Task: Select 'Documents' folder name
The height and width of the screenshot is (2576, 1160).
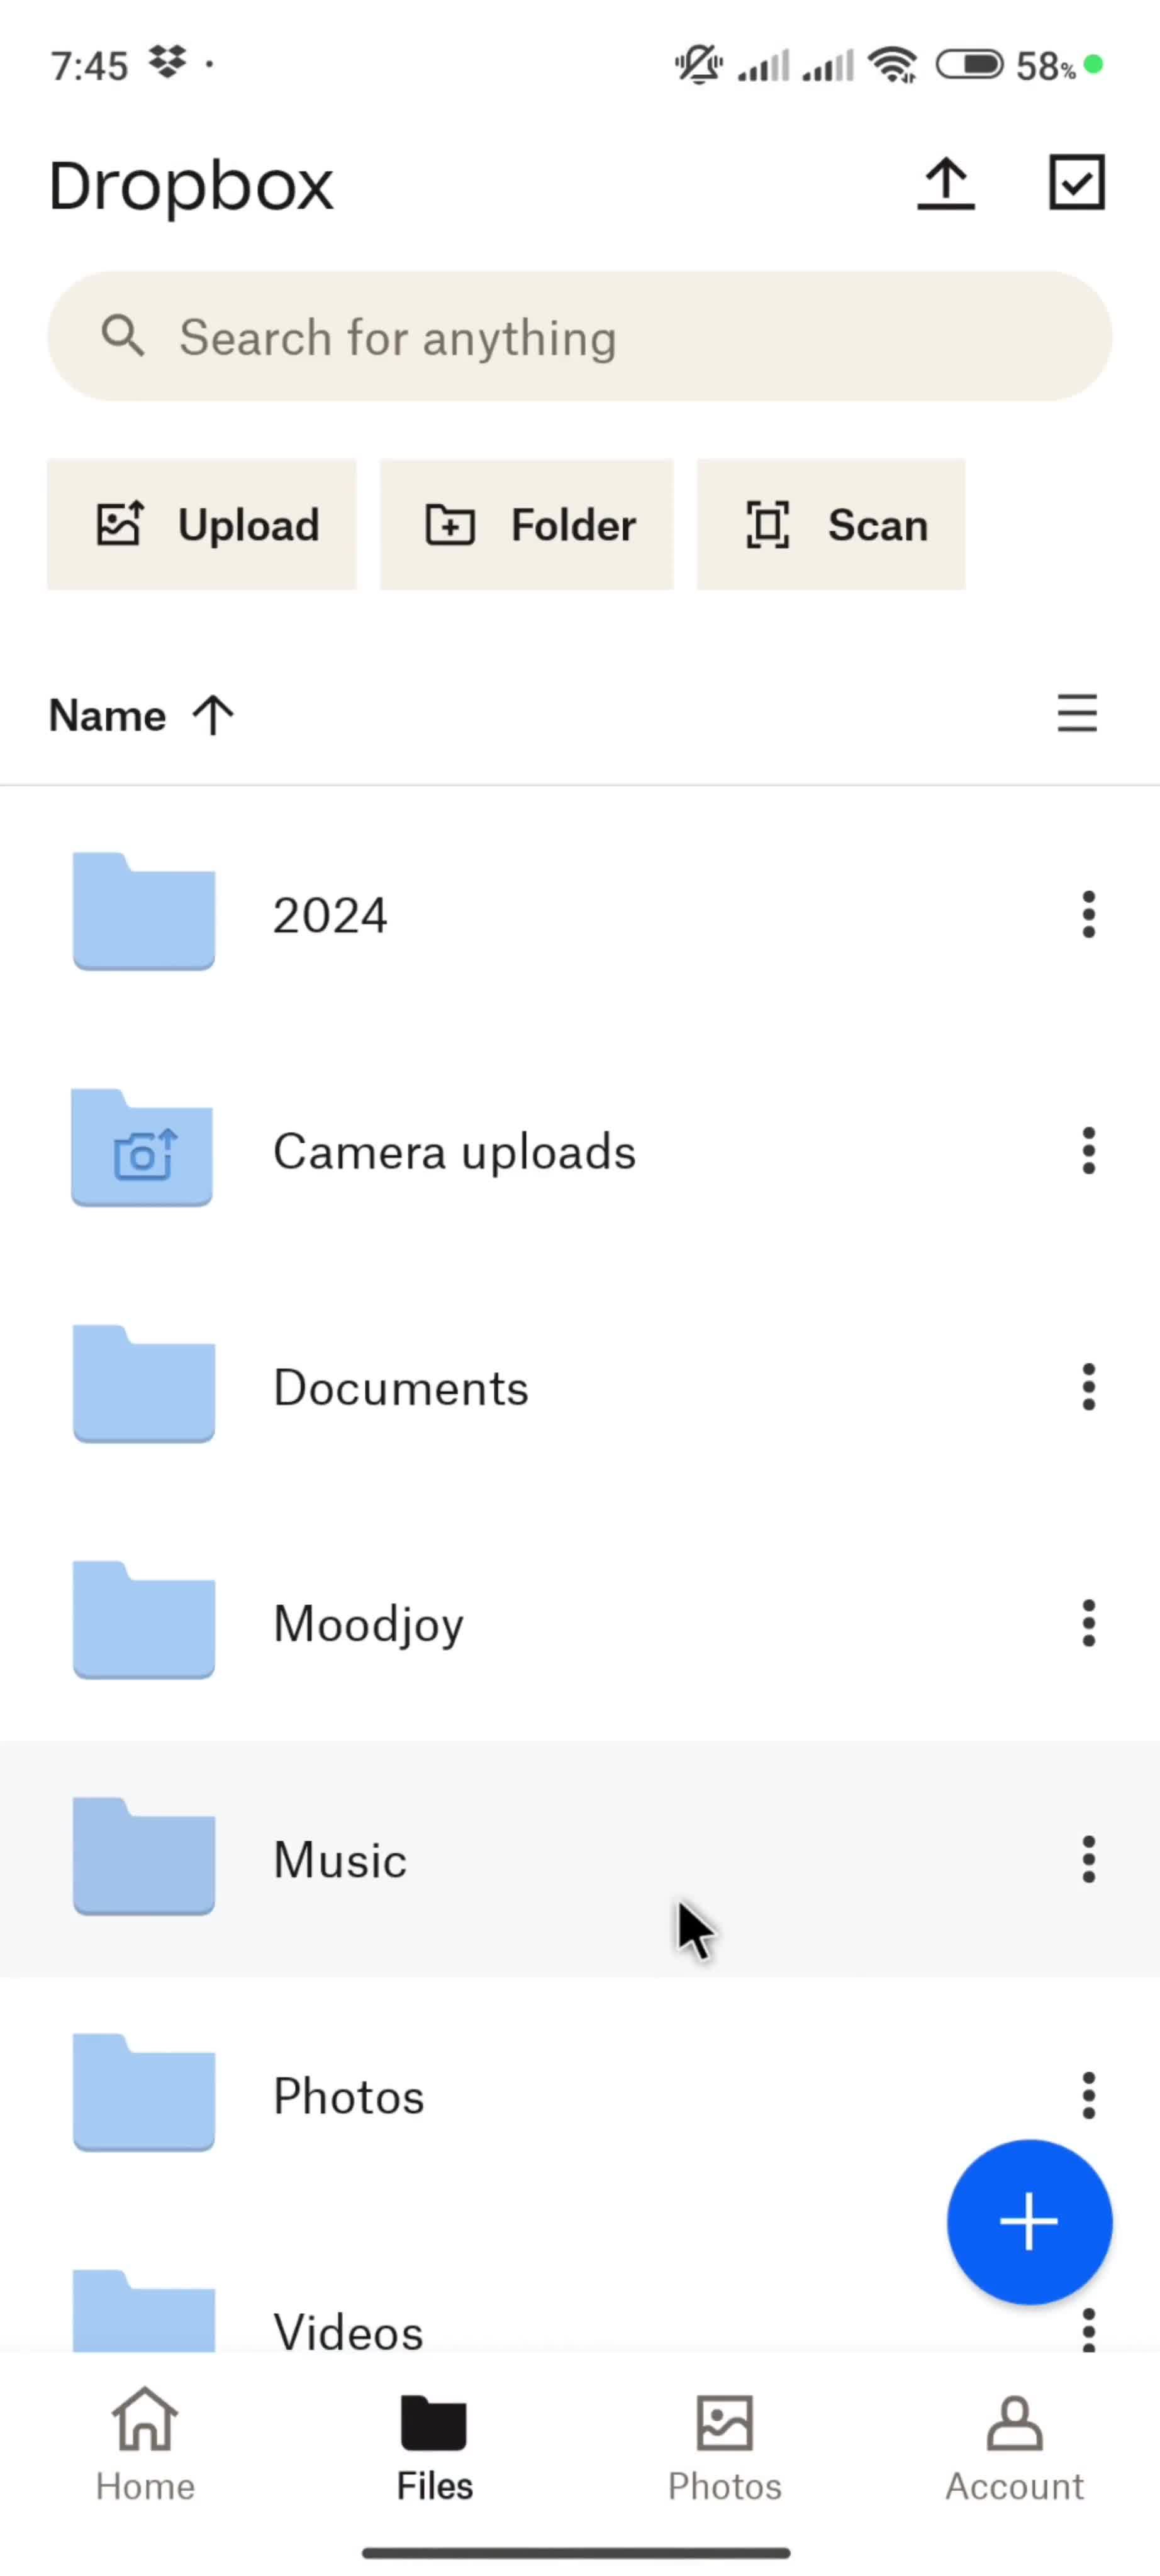Action: pyautogui.click(x=401, y=1388)
